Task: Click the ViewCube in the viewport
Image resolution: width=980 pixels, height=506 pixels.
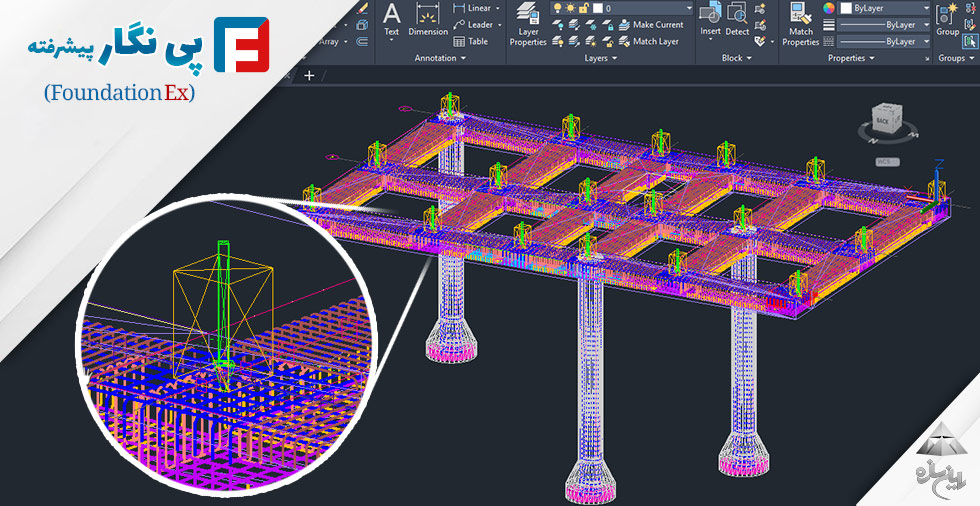Action: (x=886, y=121)
